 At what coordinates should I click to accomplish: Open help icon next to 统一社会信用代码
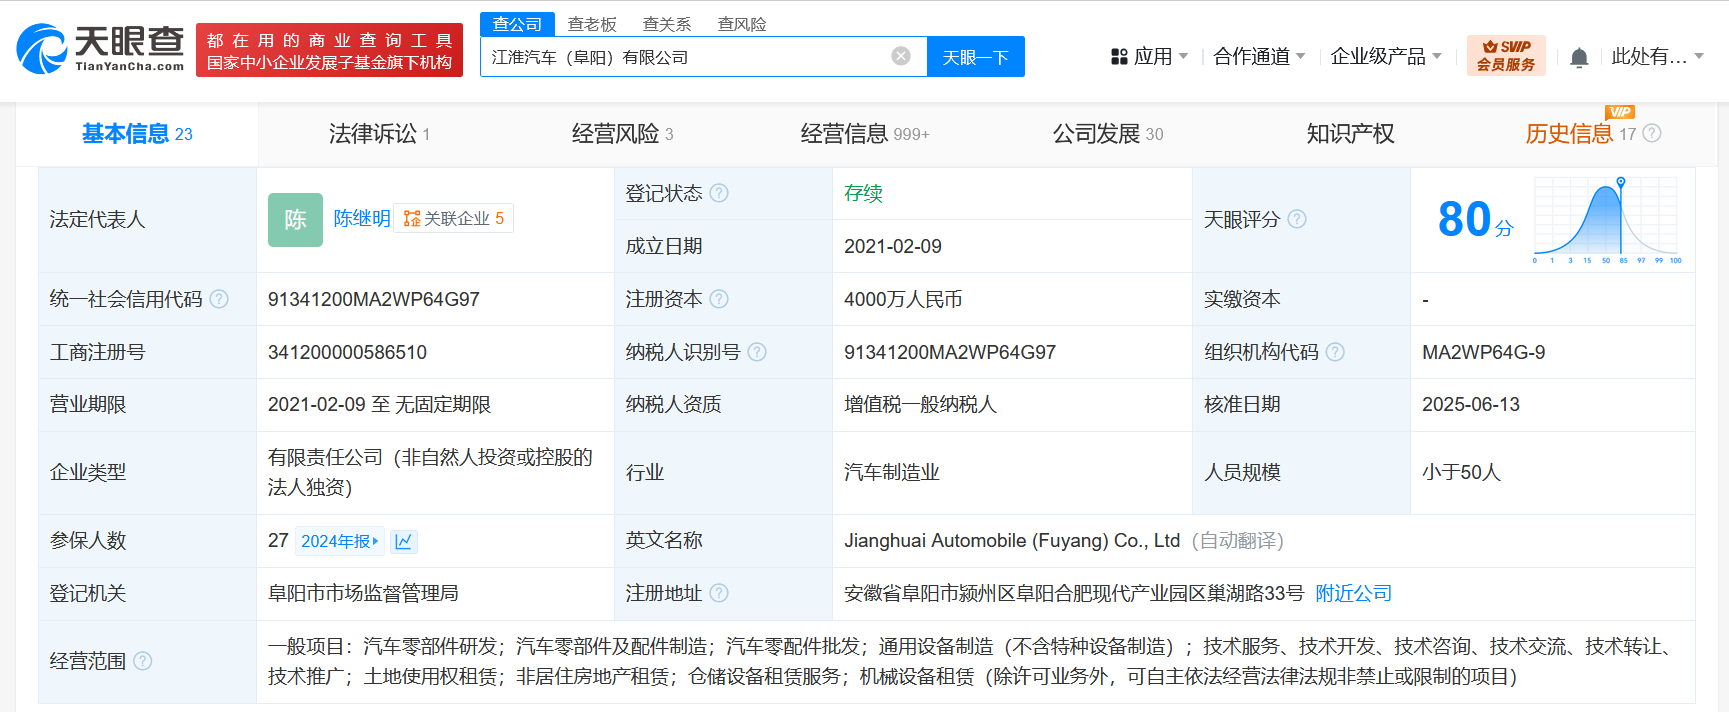coord(219,299)
